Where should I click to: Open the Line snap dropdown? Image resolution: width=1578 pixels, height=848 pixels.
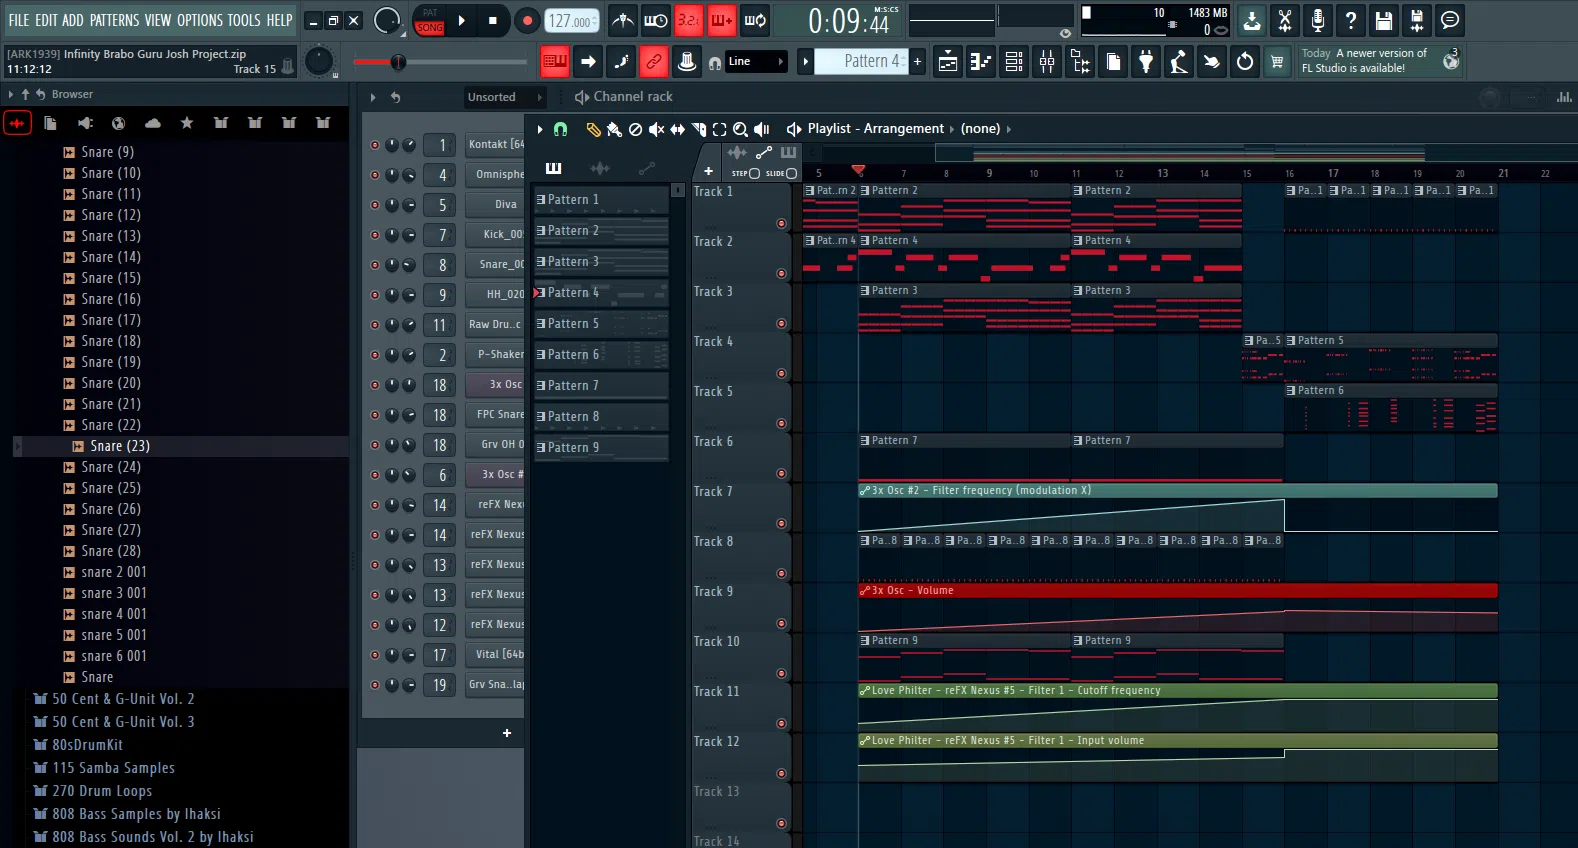757,62
